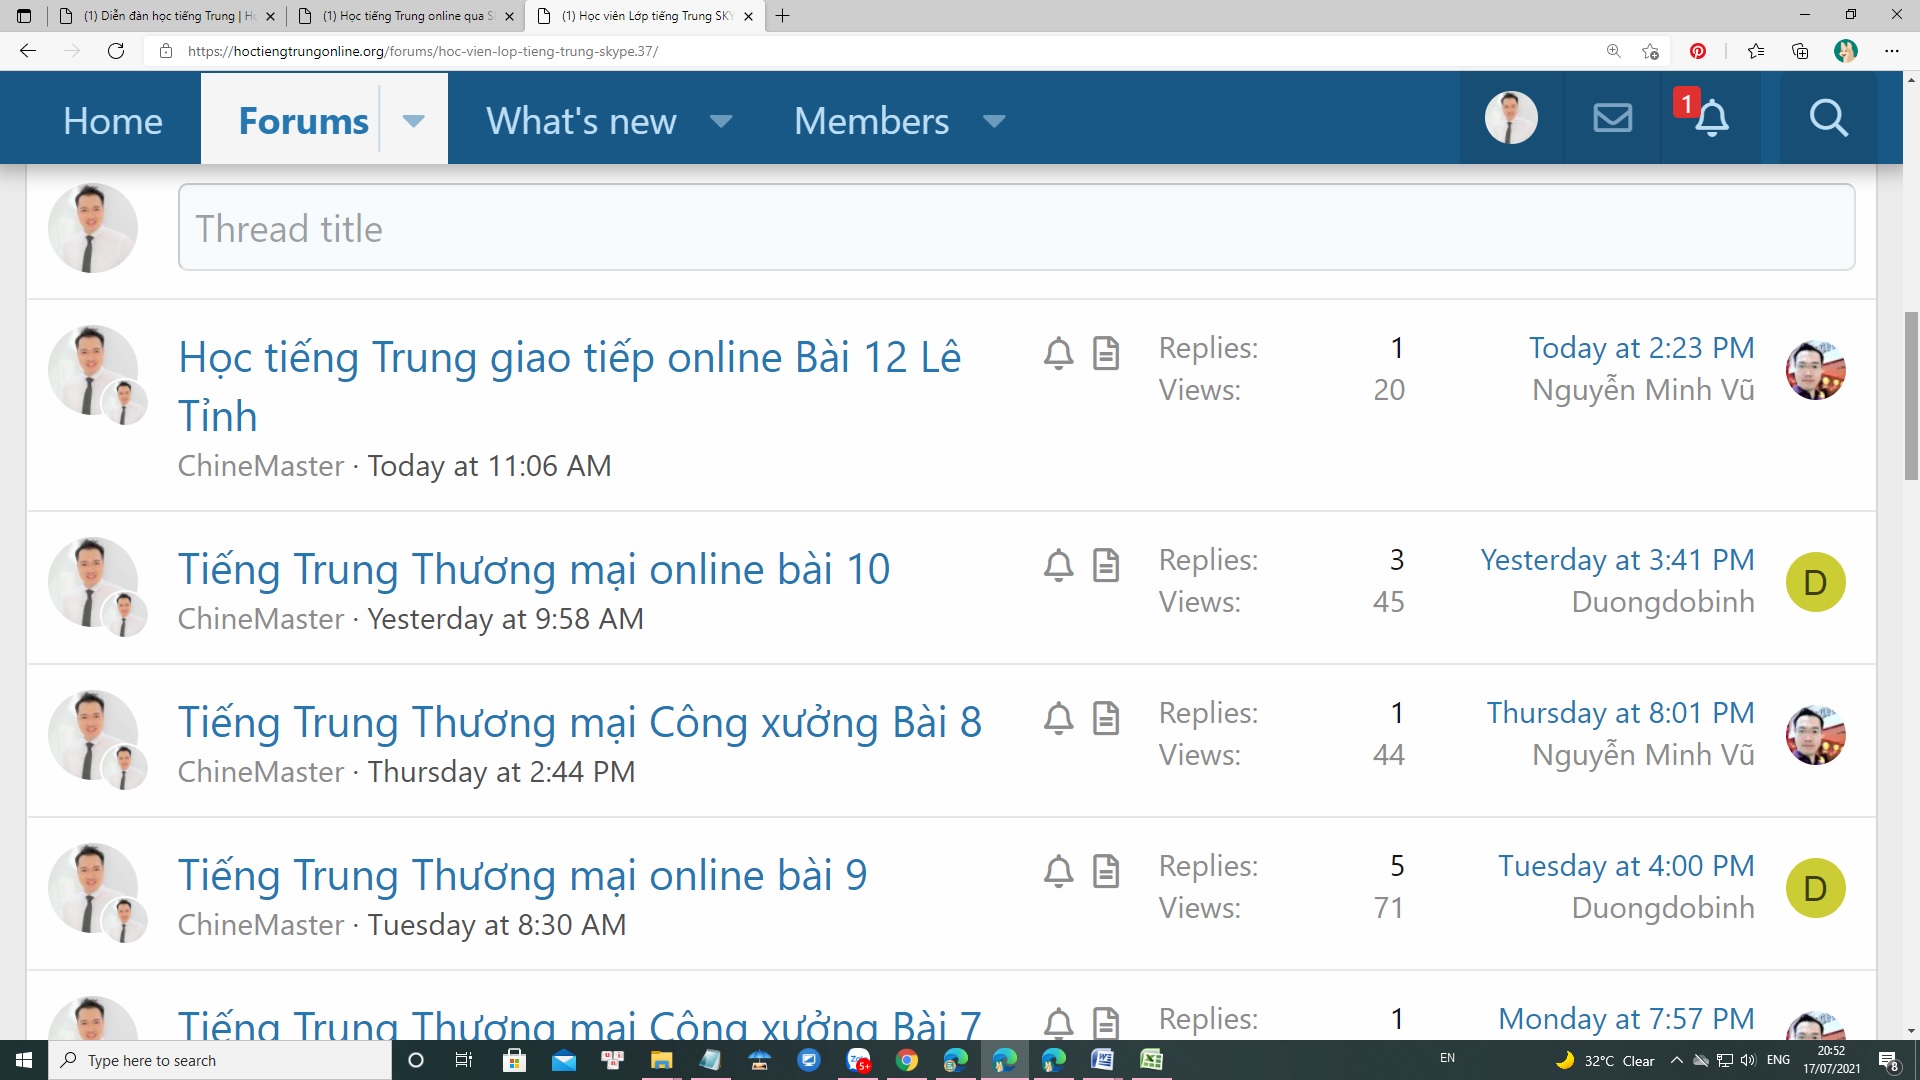Click the Pinterest icon in browser toolbar
The image size is (1920, 1080).
click(1697, 51)
